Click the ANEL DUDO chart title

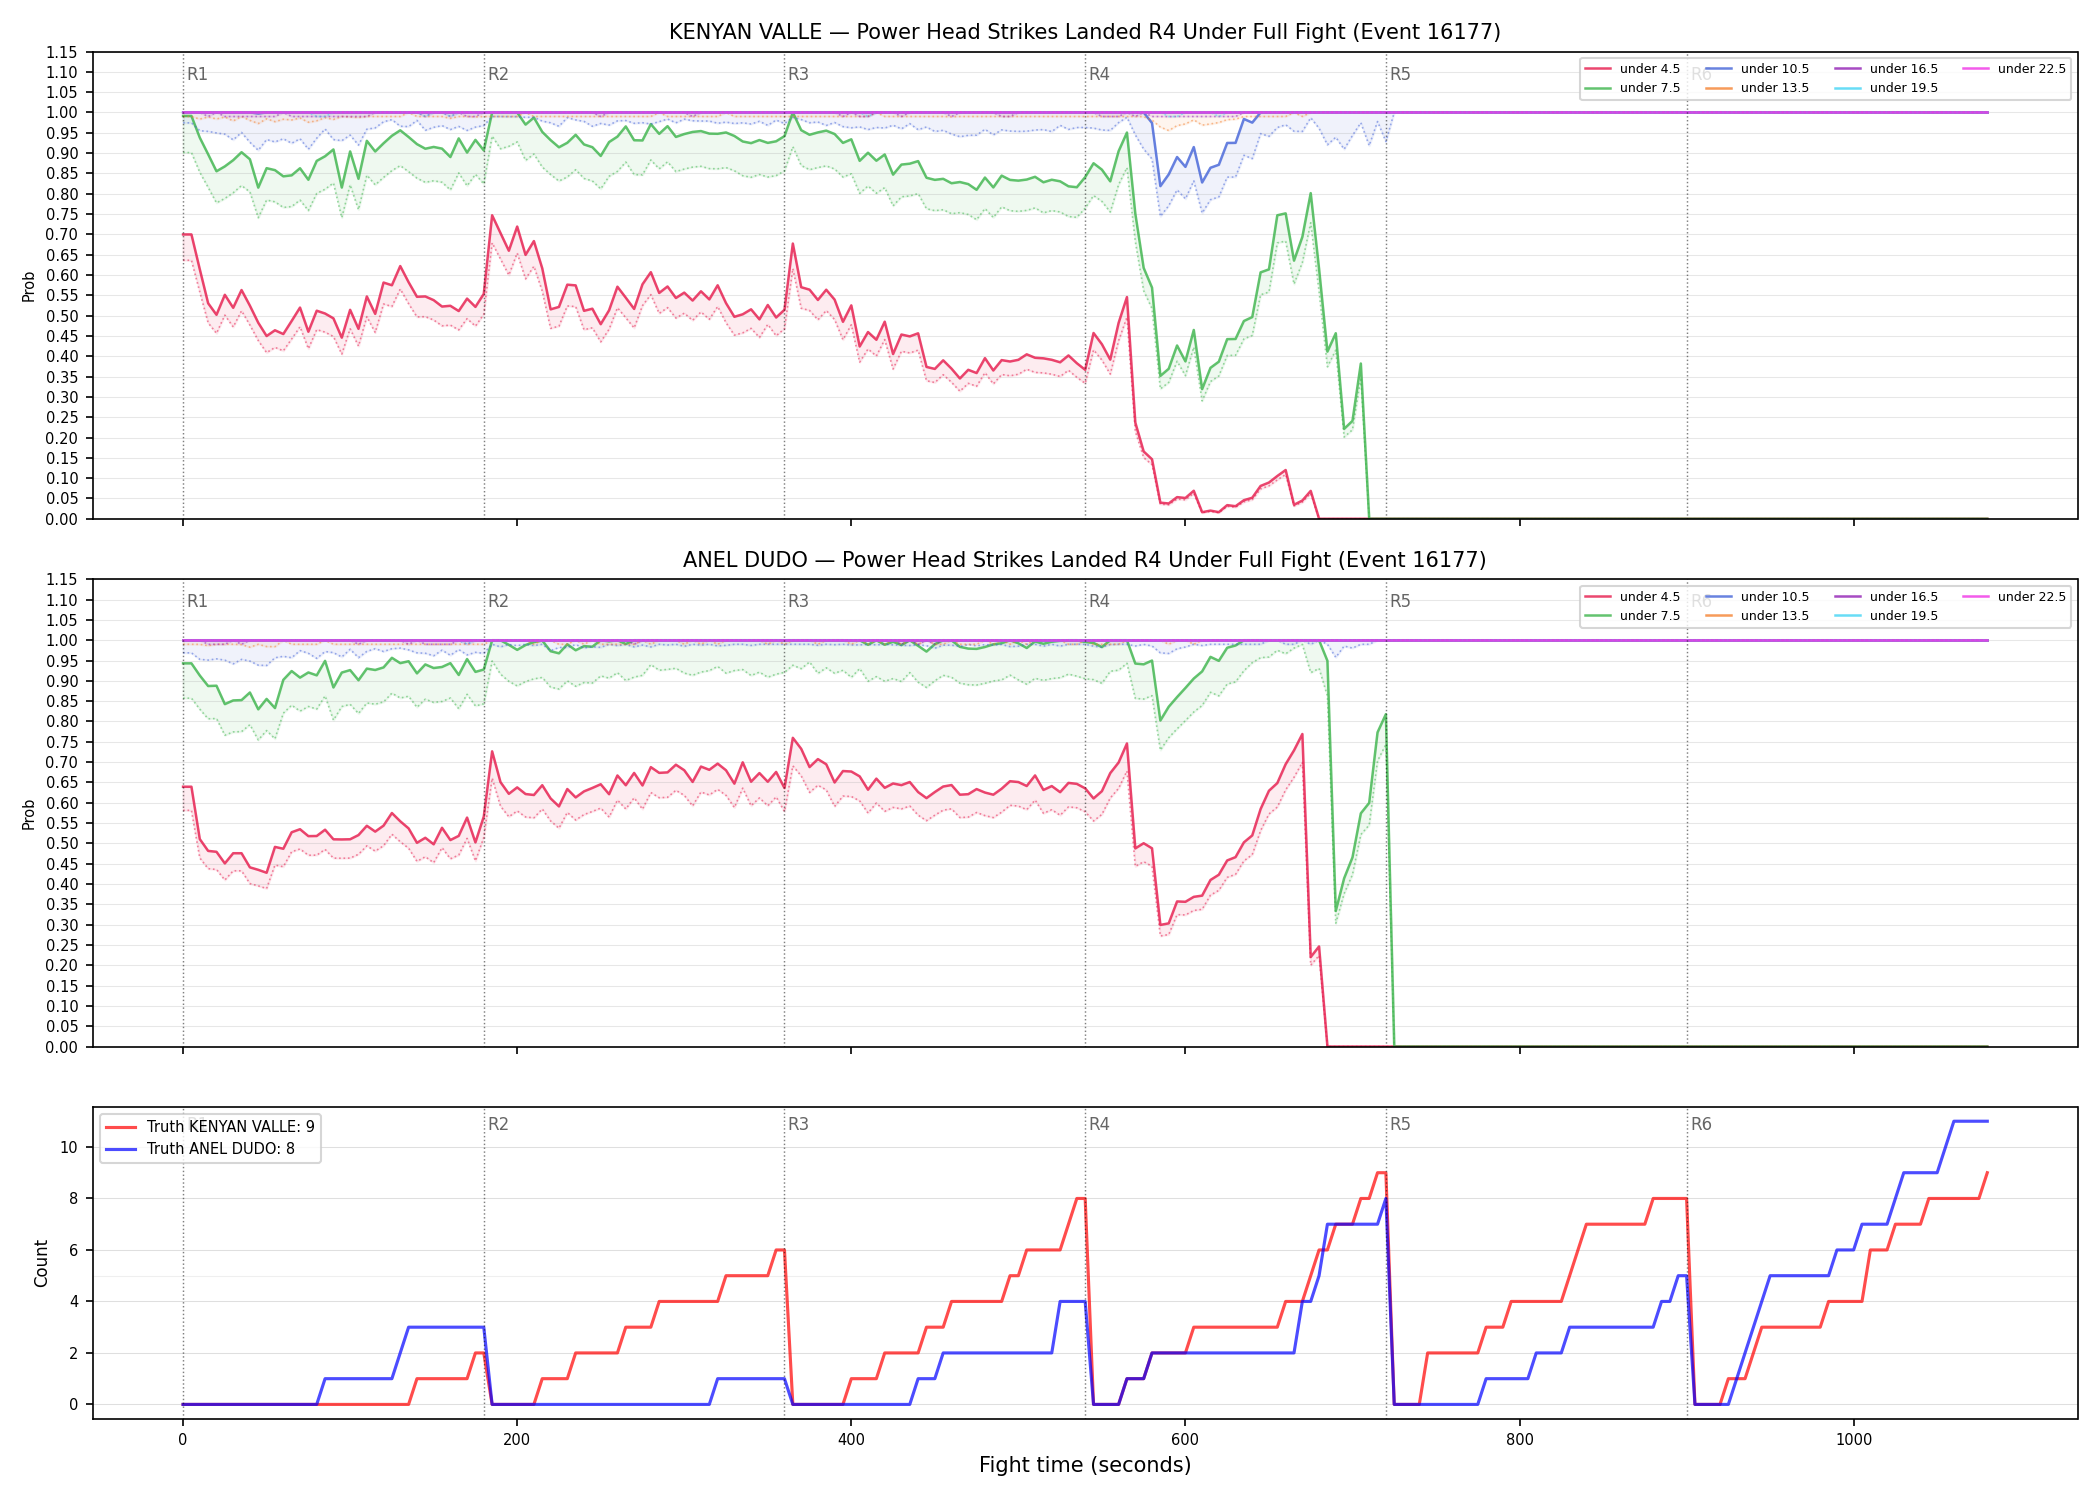pyautogui.click(x=1084, y=560)
